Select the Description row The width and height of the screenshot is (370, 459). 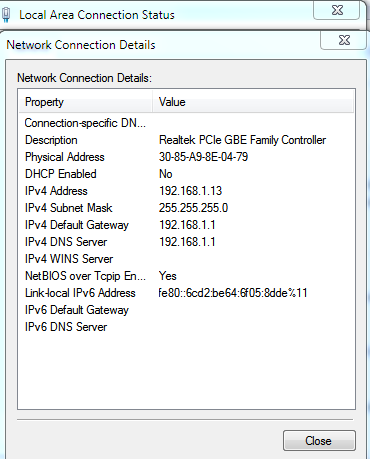(186, 140)
